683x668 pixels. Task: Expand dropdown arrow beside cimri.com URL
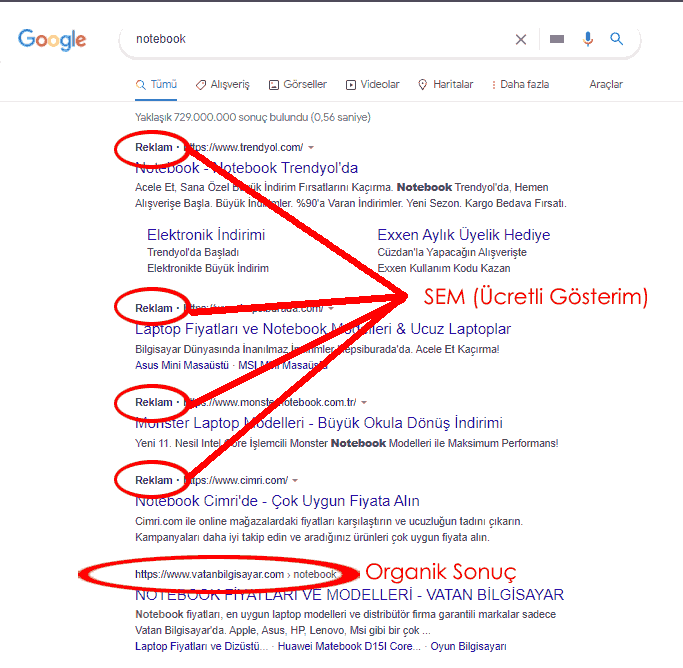[x=295, y=481]
